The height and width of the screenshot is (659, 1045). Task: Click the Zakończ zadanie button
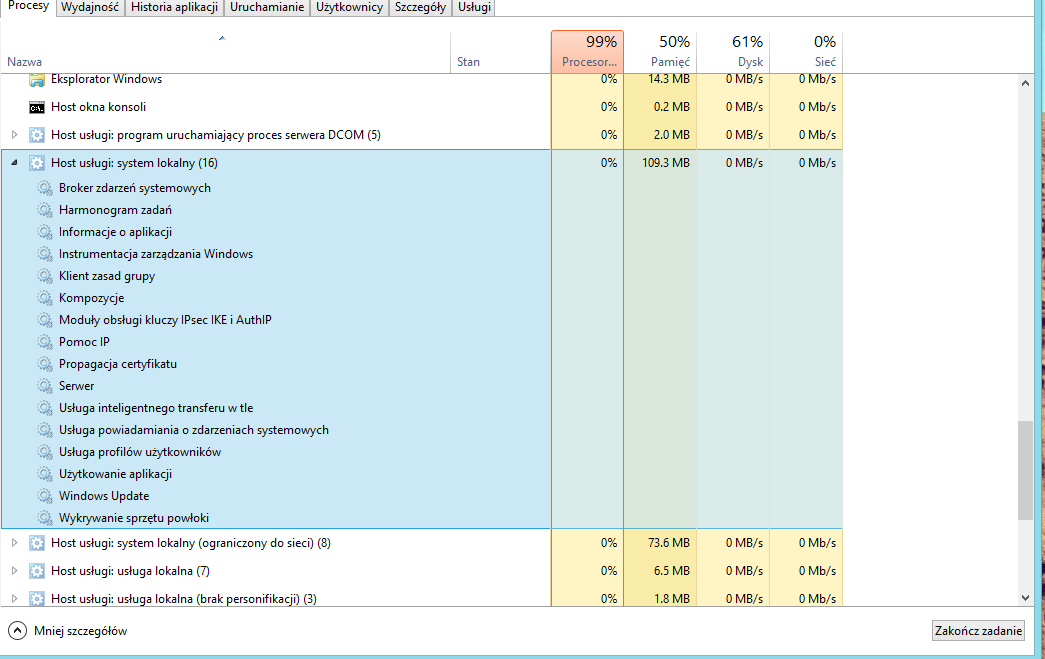[x=978, y=630]
